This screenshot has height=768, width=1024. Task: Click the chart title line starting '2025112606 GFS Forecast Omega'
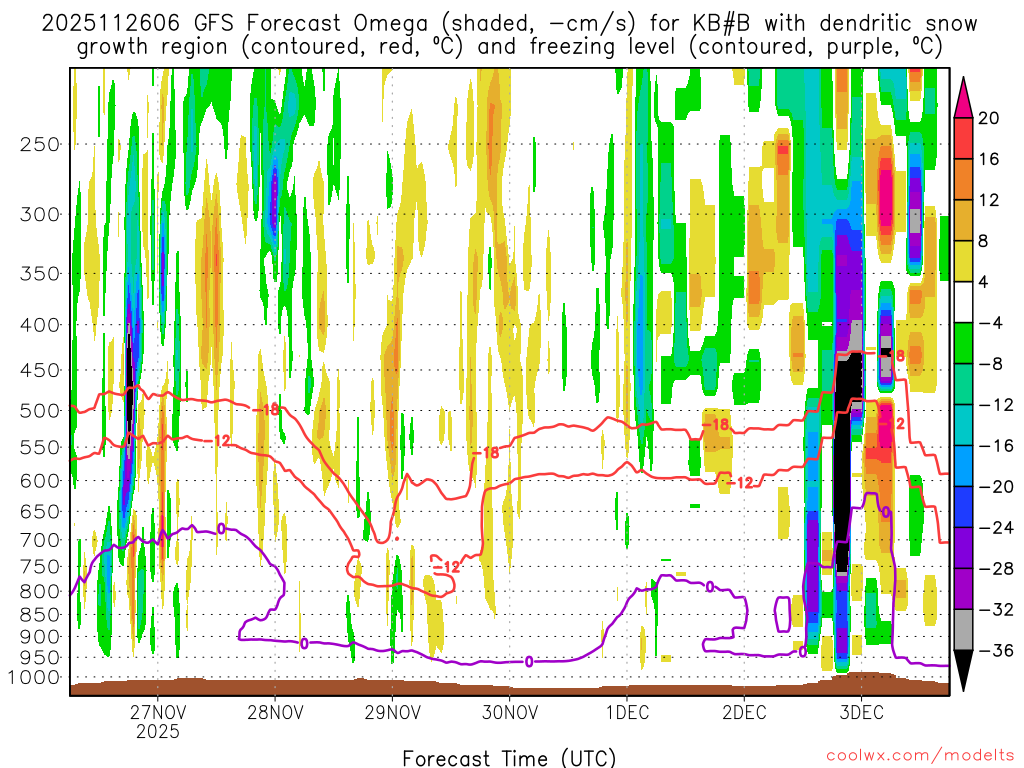click(509, 23)
